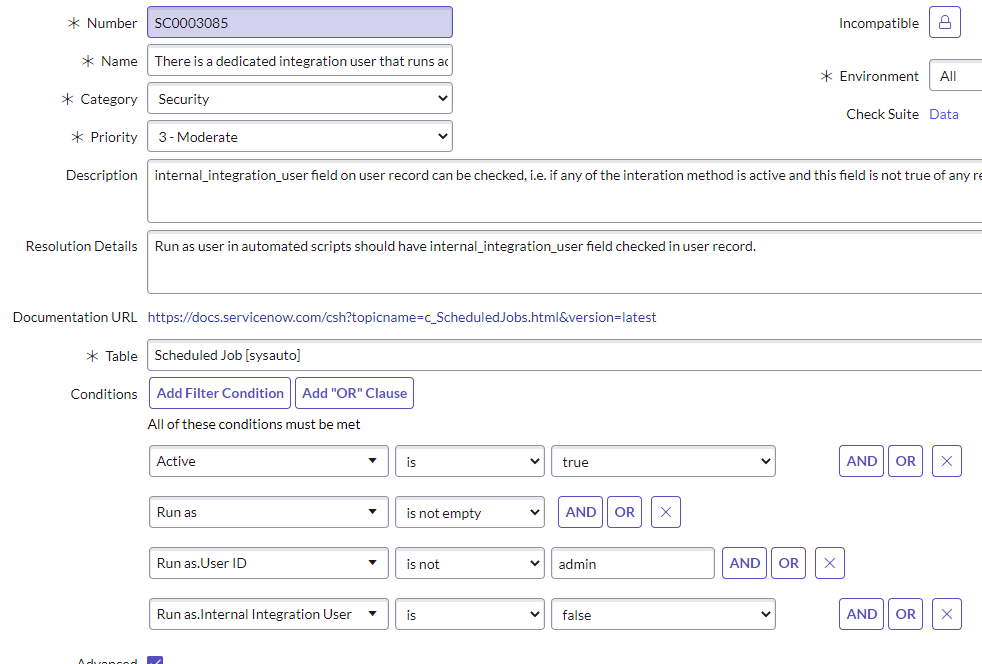Remove the Active is true condition
Viewport: 982px width, 664px height.
pos(946,461)
